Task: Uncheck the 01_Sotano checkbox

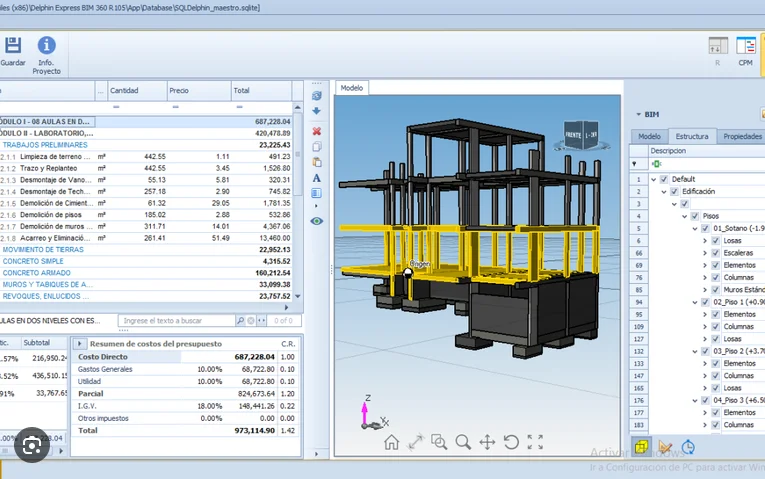Action: tap(705, 228)
